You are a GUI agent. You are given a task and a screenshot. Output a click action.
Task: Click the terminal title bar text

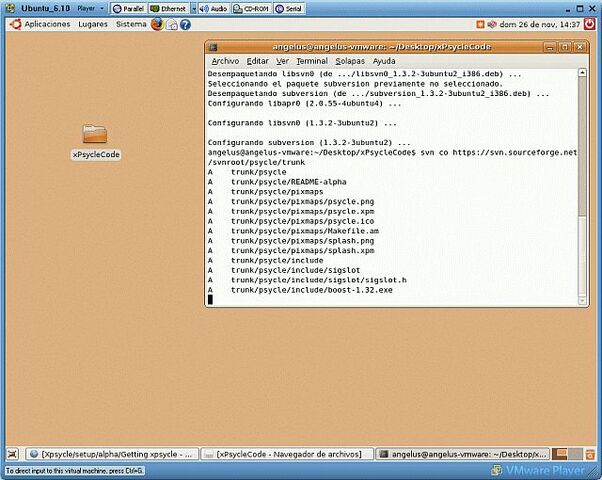tap(381, 47)
